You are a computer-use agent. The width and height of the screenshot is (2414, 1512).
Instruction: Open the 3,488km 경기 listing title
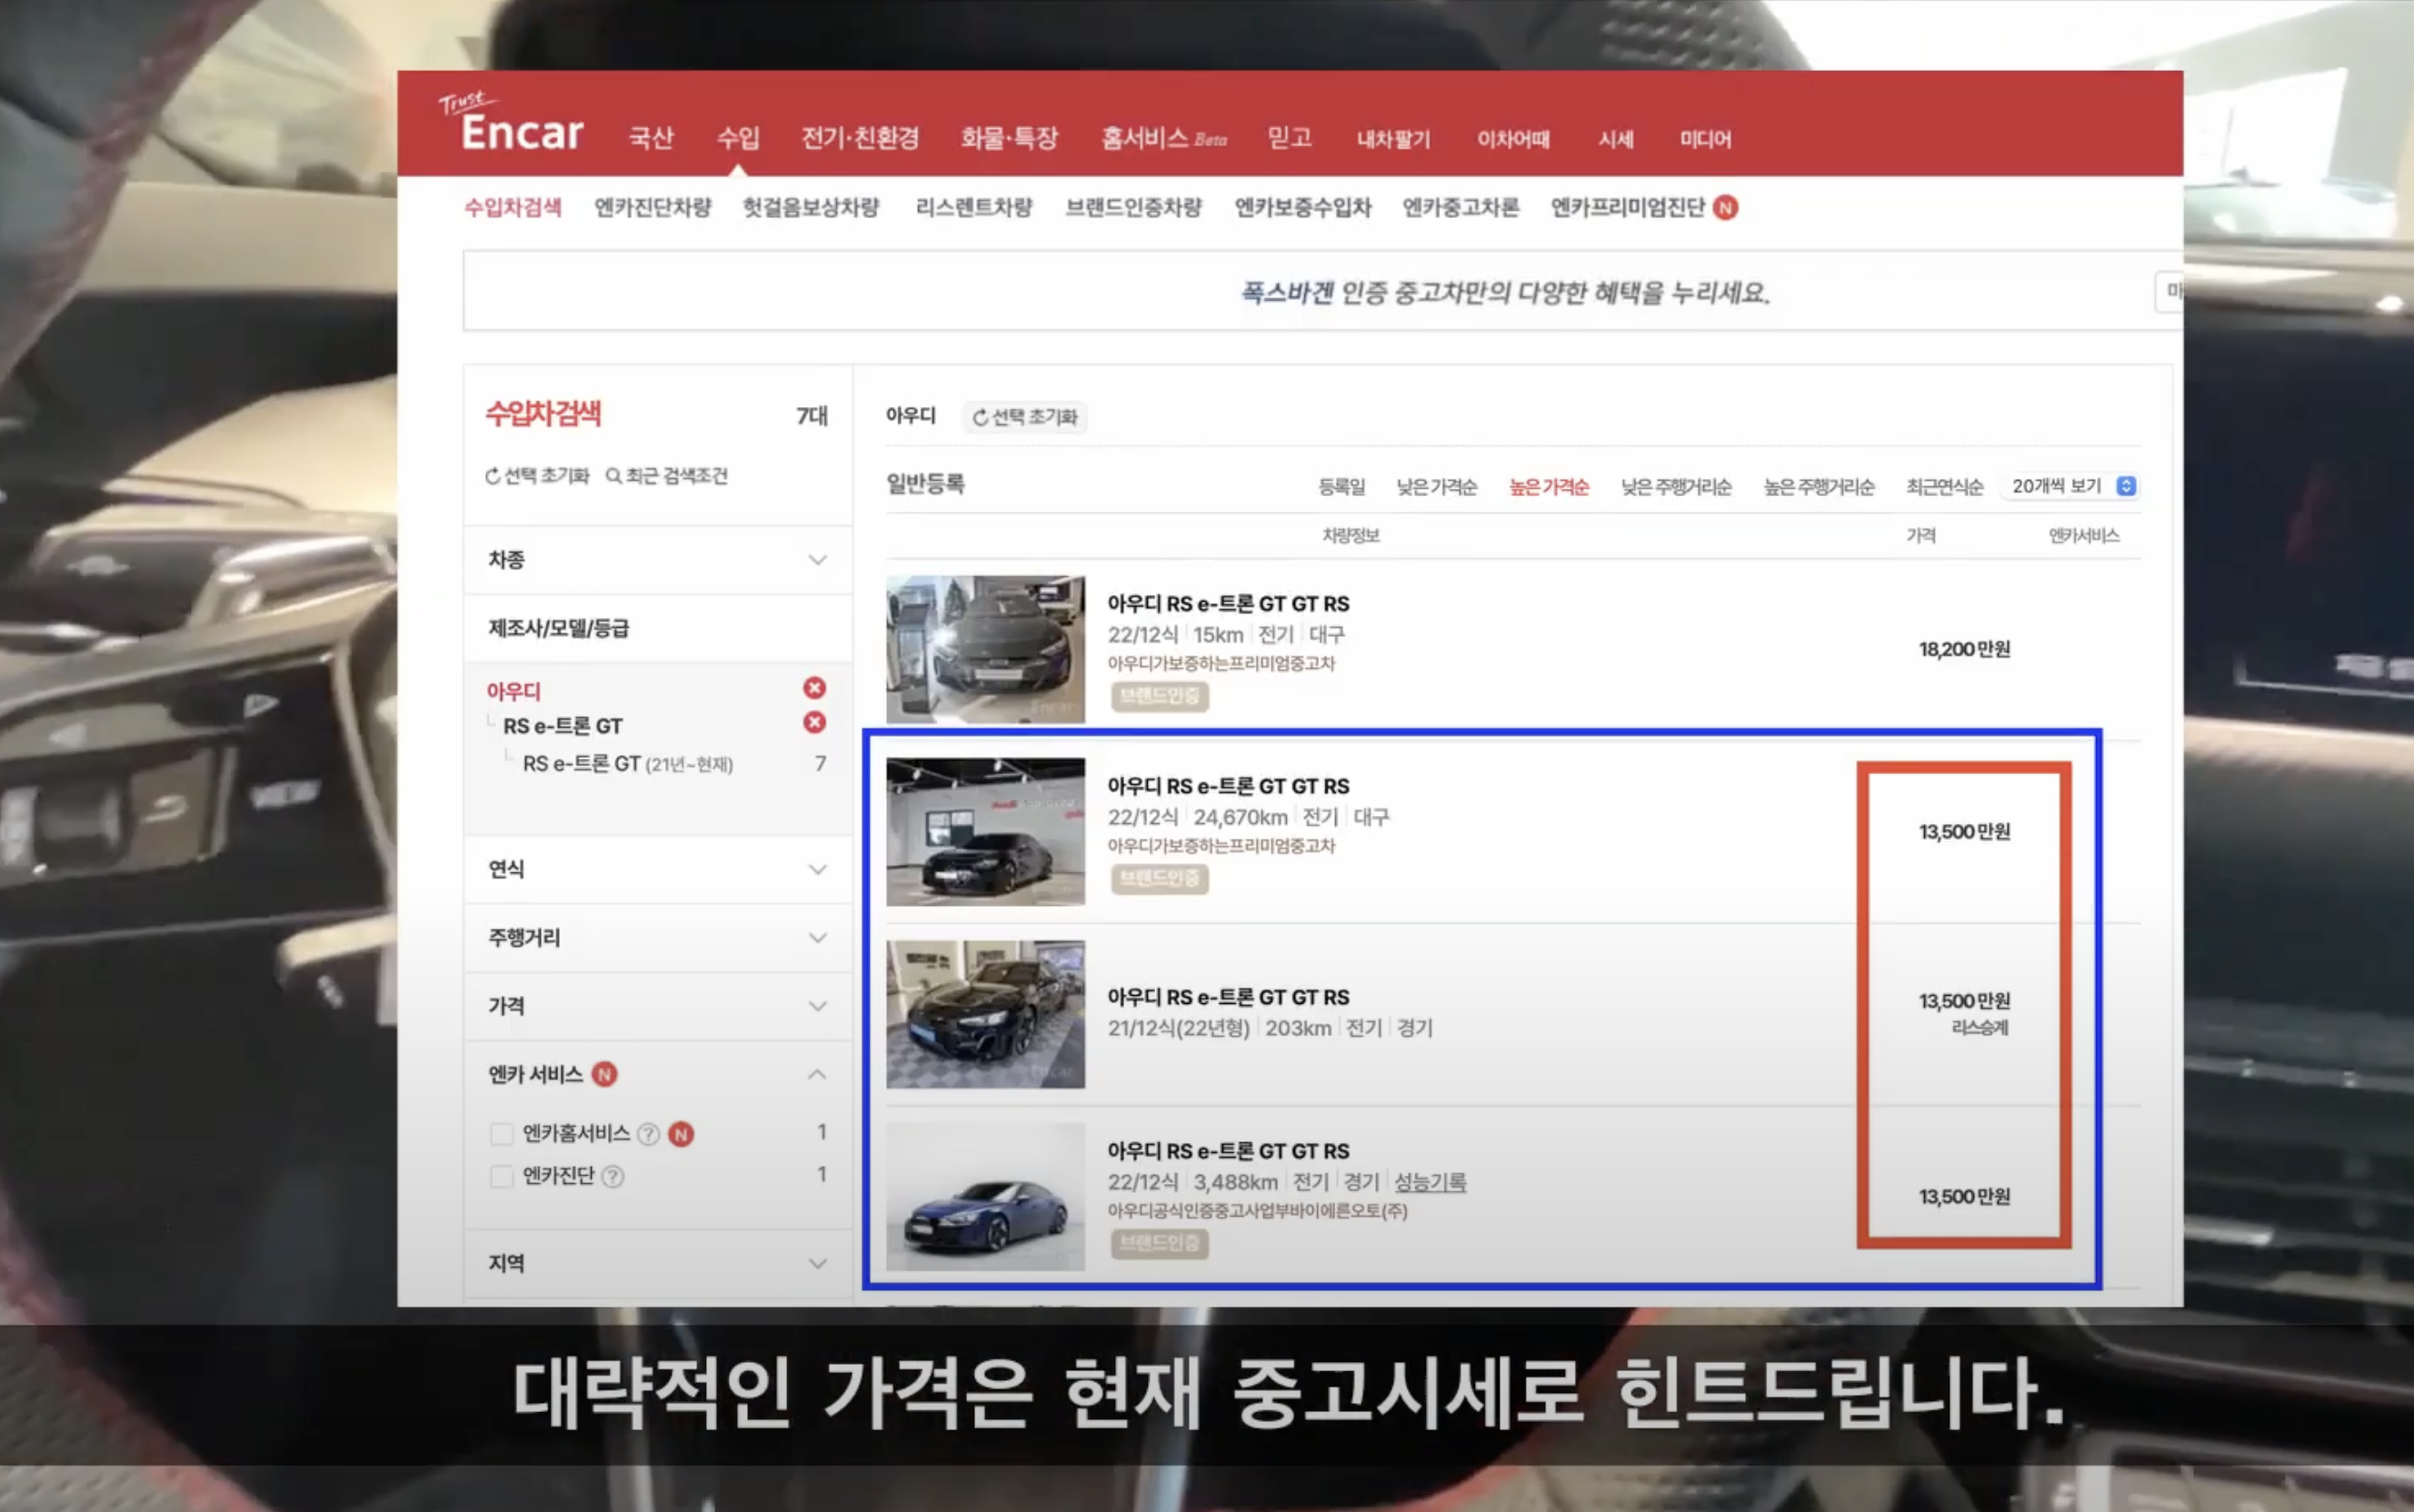(1228, 1151)
